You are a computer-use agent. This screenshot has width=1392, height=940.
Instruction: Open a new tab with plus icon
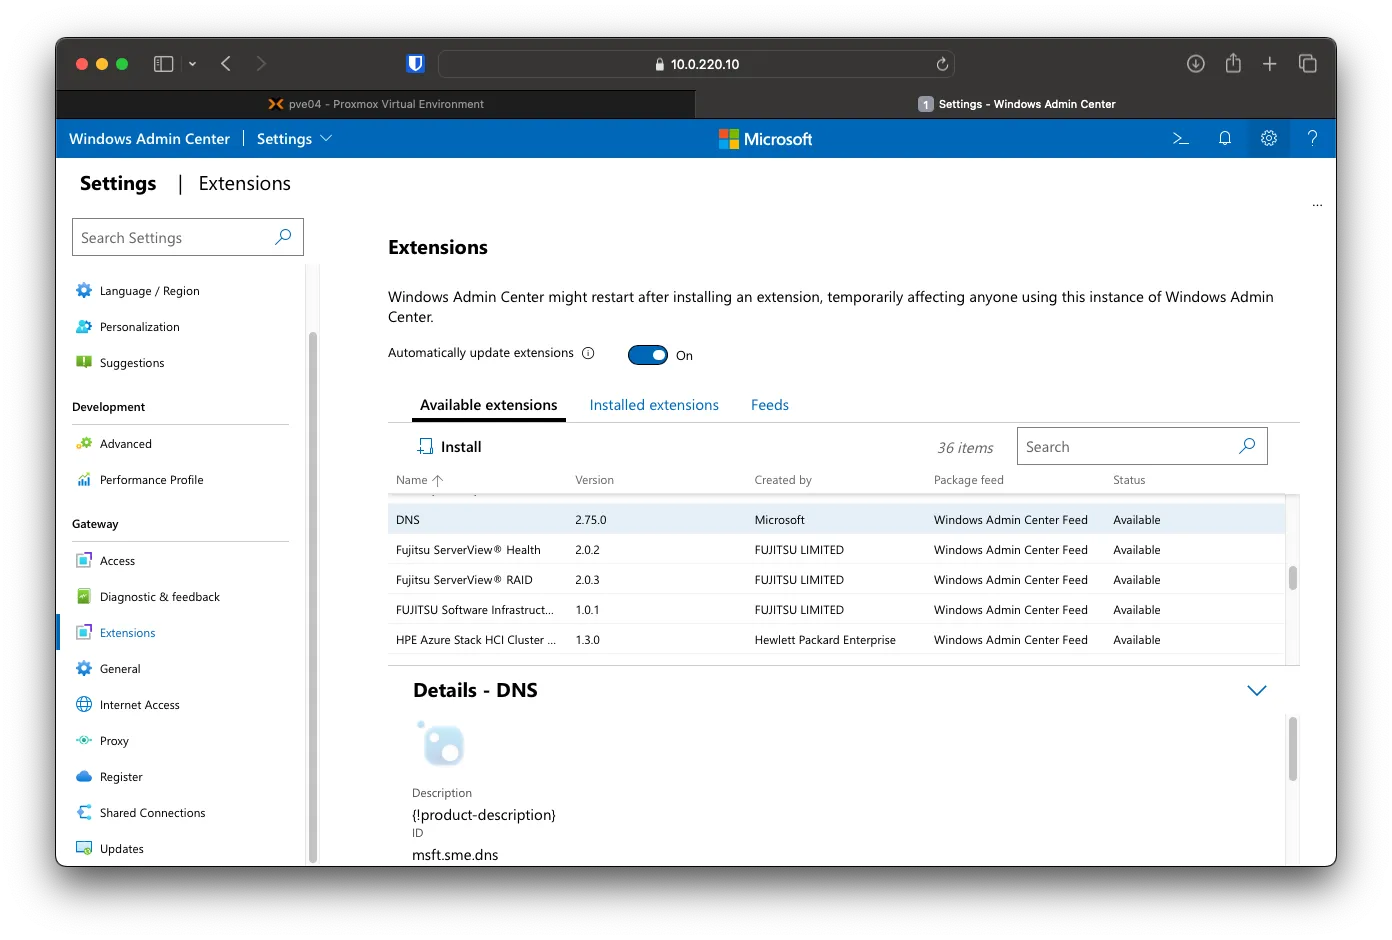1270,64
